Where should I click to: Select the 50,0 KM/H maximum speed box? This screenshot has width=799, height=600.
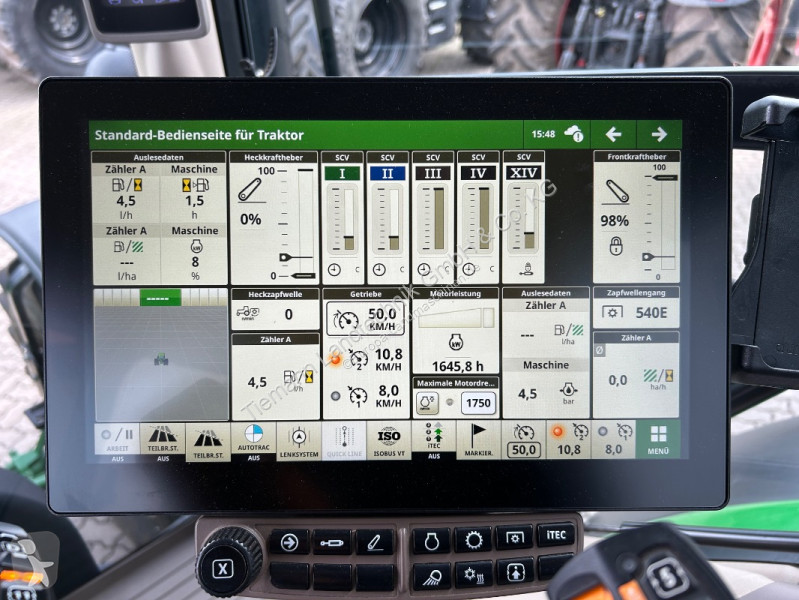click(365, 319)
